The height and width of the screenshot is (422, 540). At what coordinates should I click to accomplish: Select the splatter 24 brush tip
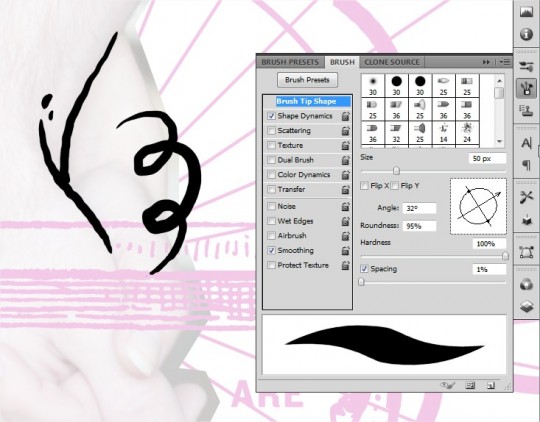(467, 133)
